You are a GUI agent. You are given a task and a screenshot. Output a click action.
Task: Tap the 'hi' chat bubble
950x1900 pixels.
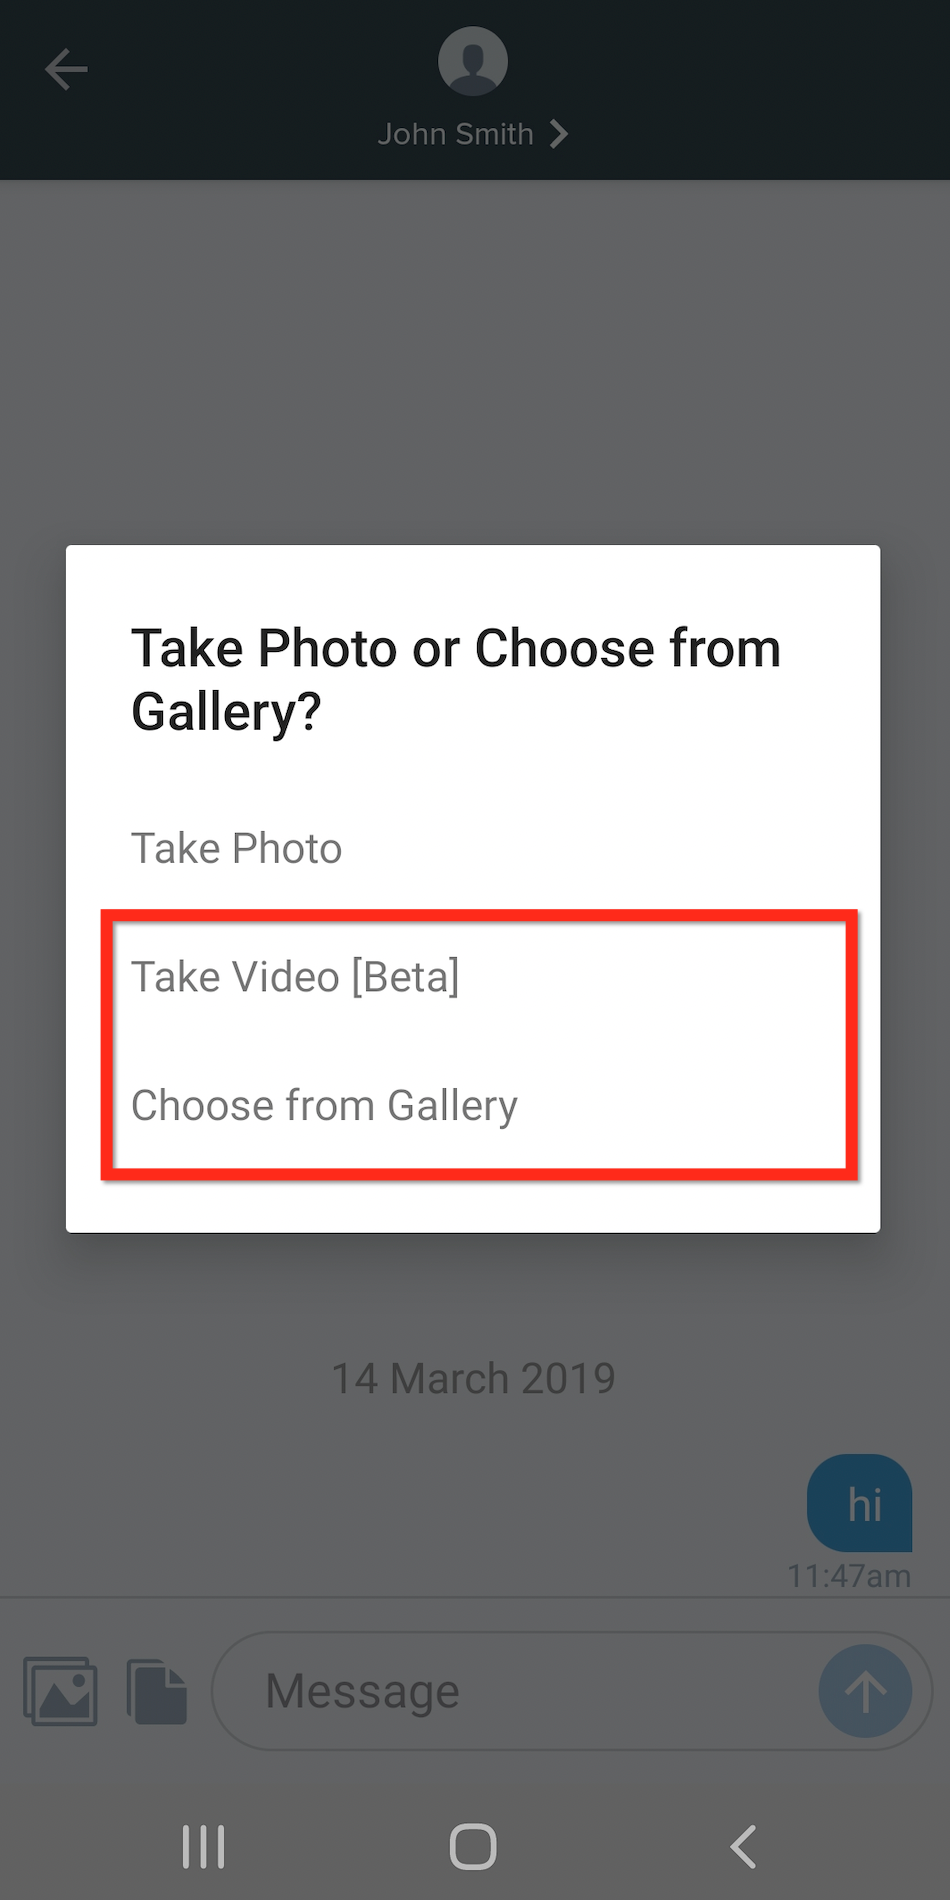pos(860,1503)
